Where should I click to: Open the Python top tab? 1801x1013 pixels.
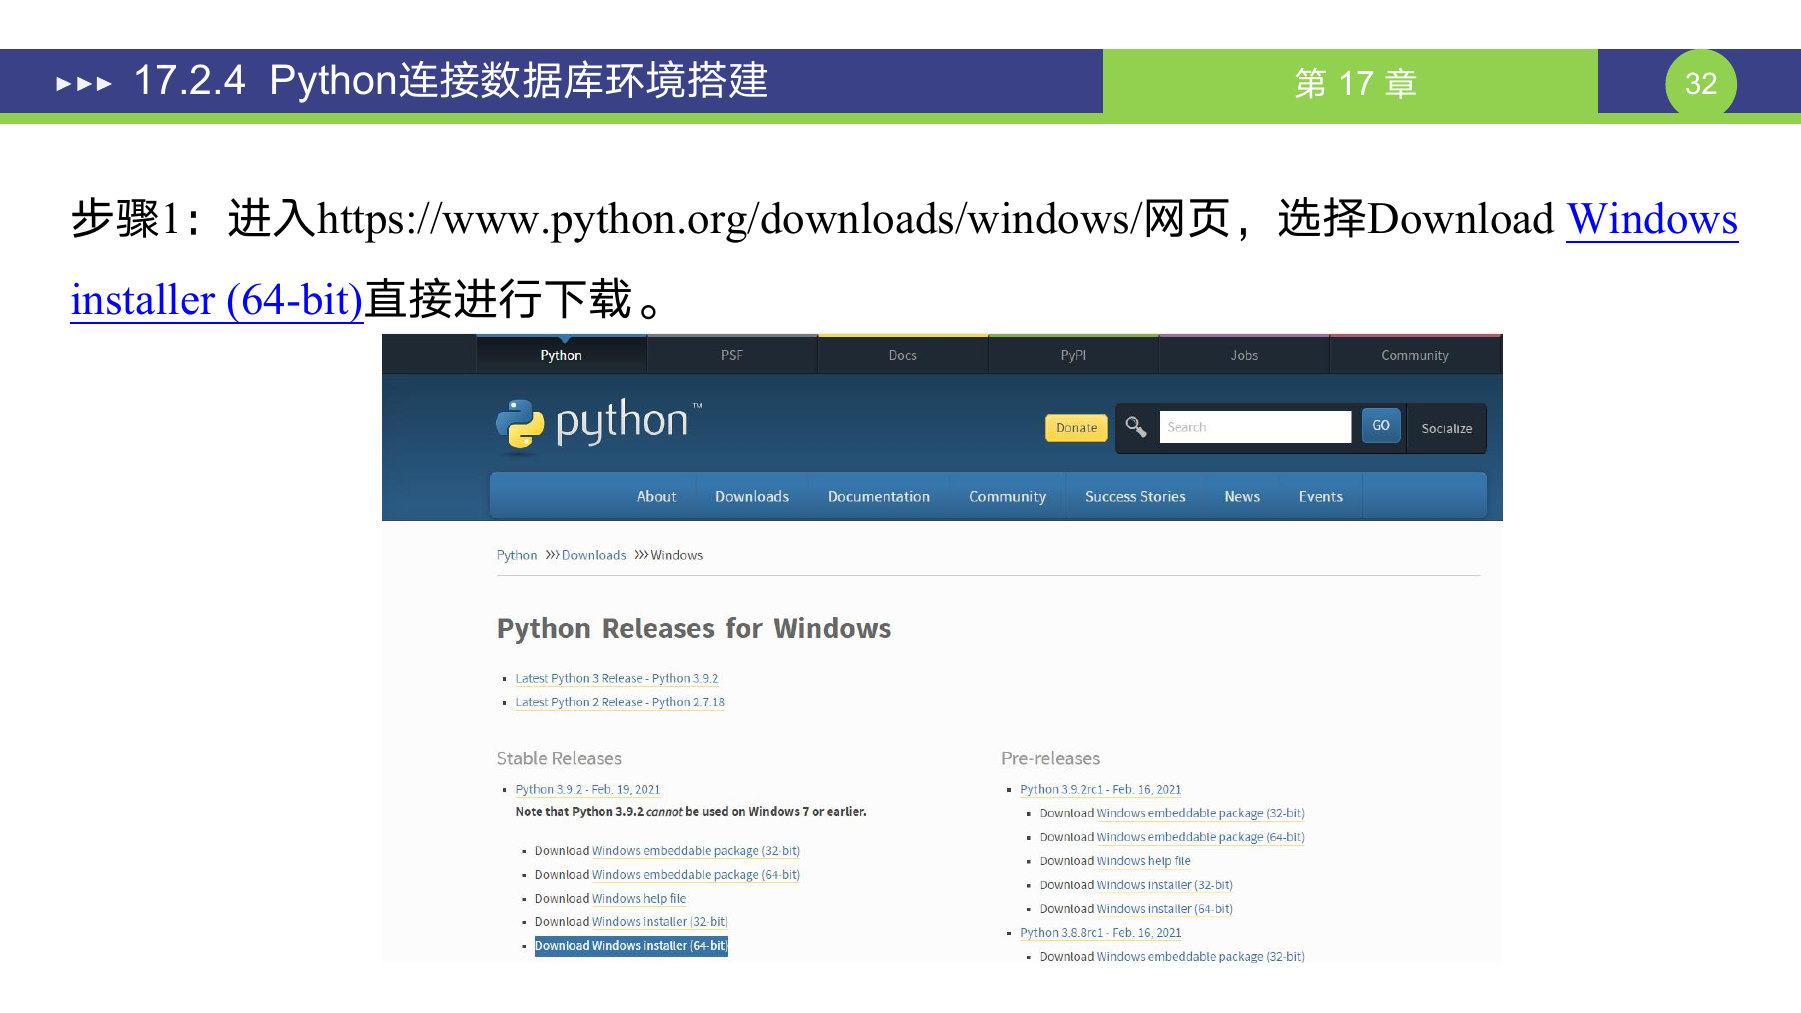click(x=561, y=355)
